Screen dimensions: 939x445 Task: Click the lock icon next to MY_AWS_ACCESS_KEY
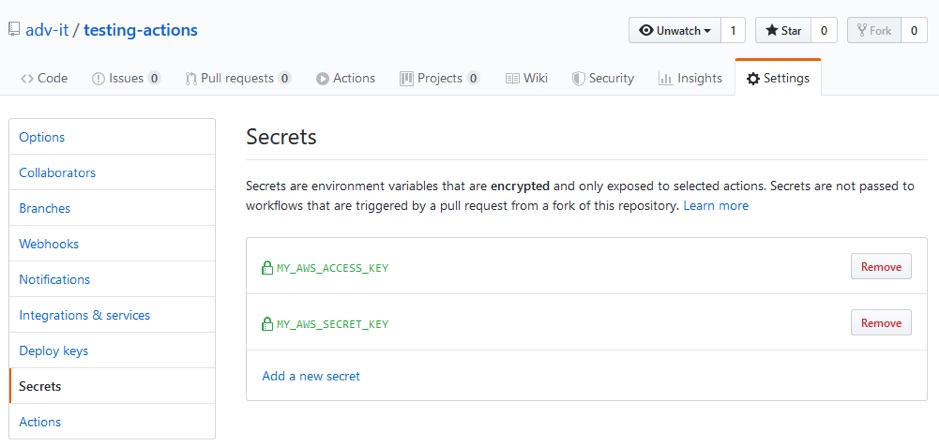(267, 268)
